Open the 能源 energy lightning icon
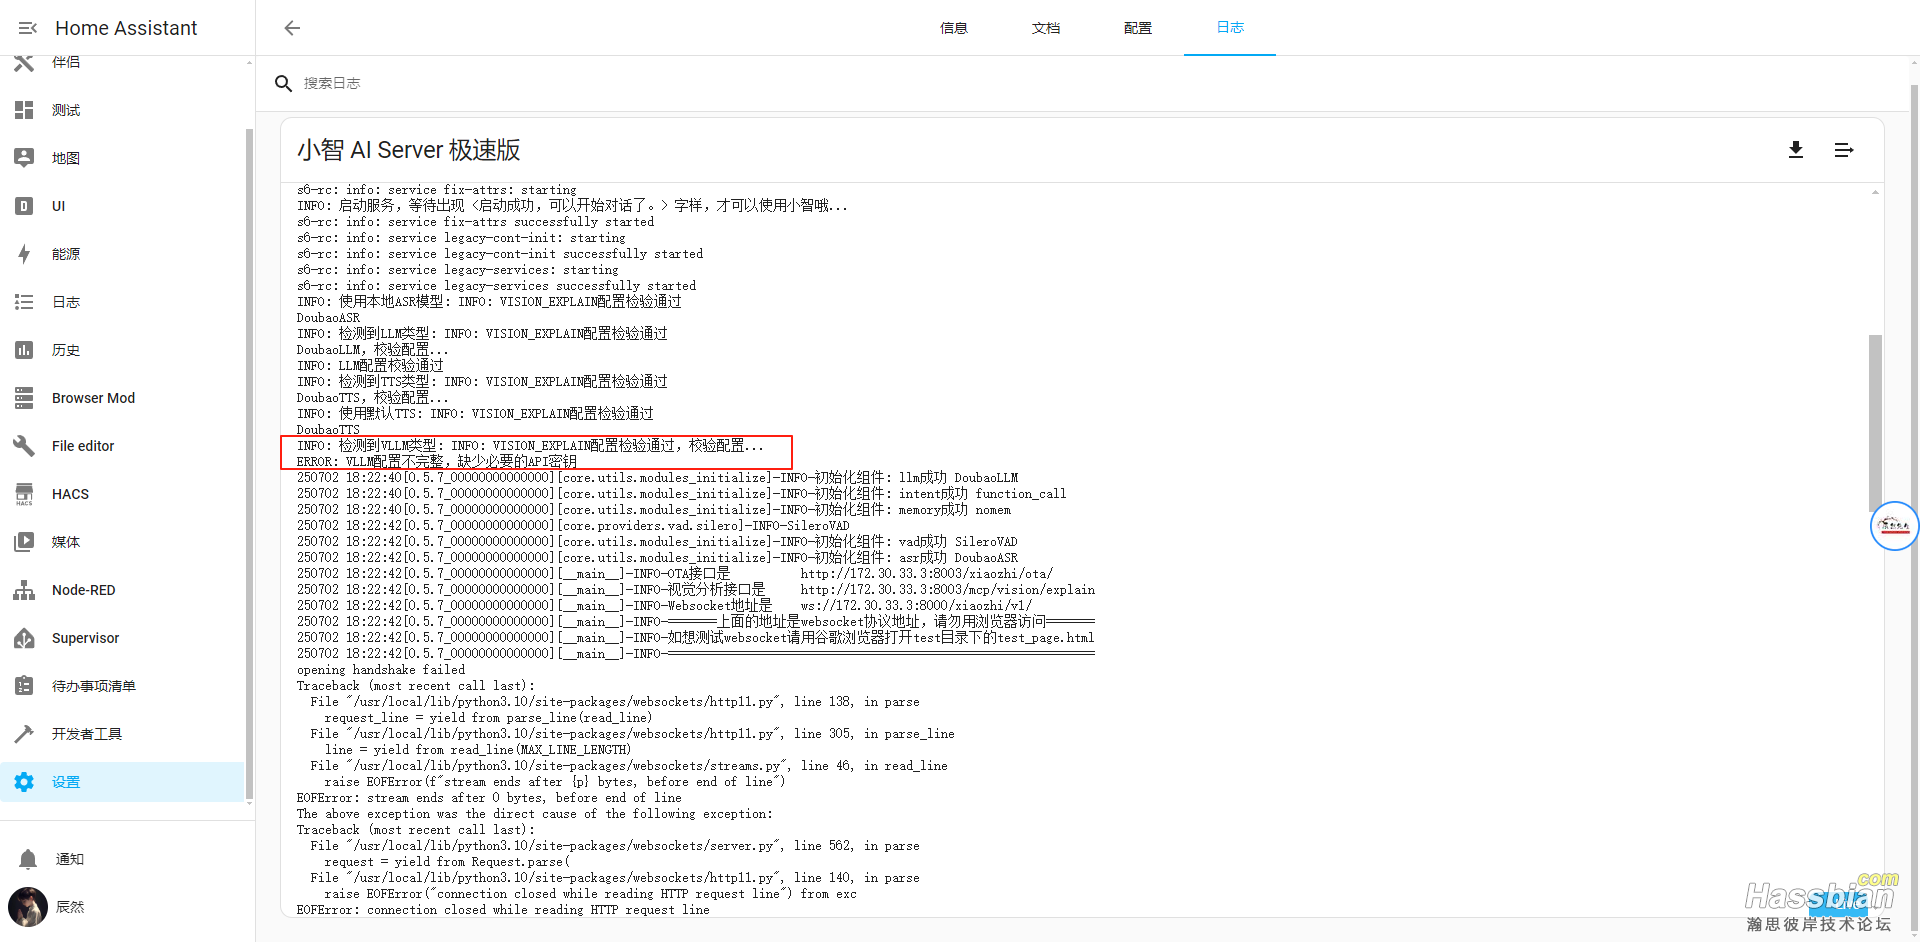Screen dimensions: 1920x942 pyautogui.click(x=24, y=254)
